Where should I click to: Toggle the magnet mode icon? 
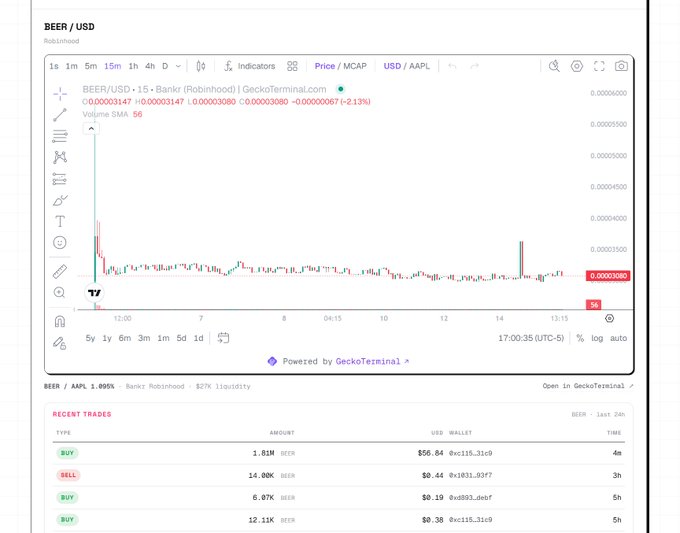click(x=60, y=321)
